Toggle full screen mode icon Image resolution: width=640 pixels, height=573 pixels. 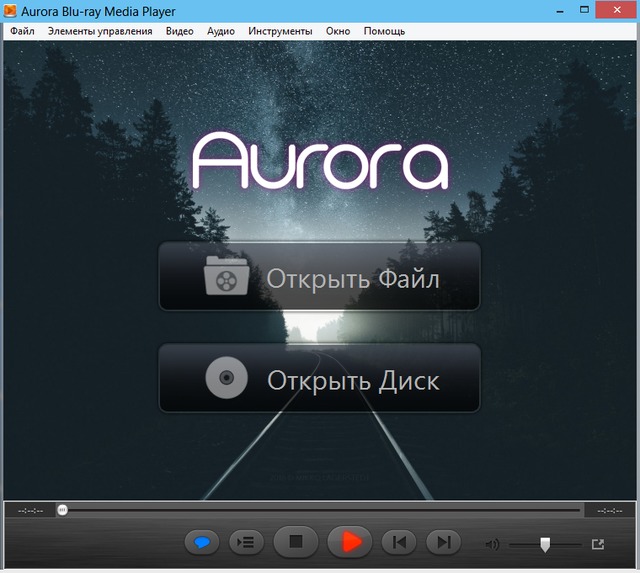click(598, 544)
